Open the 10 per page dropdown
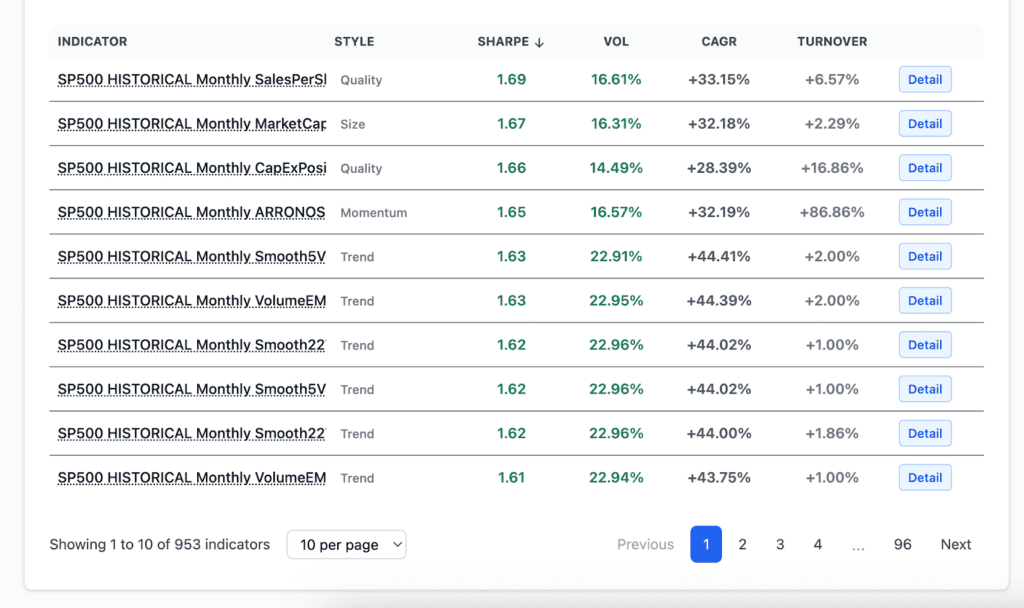The width and height of the screenshot is (1024, 608). click(x=346, y=545)
